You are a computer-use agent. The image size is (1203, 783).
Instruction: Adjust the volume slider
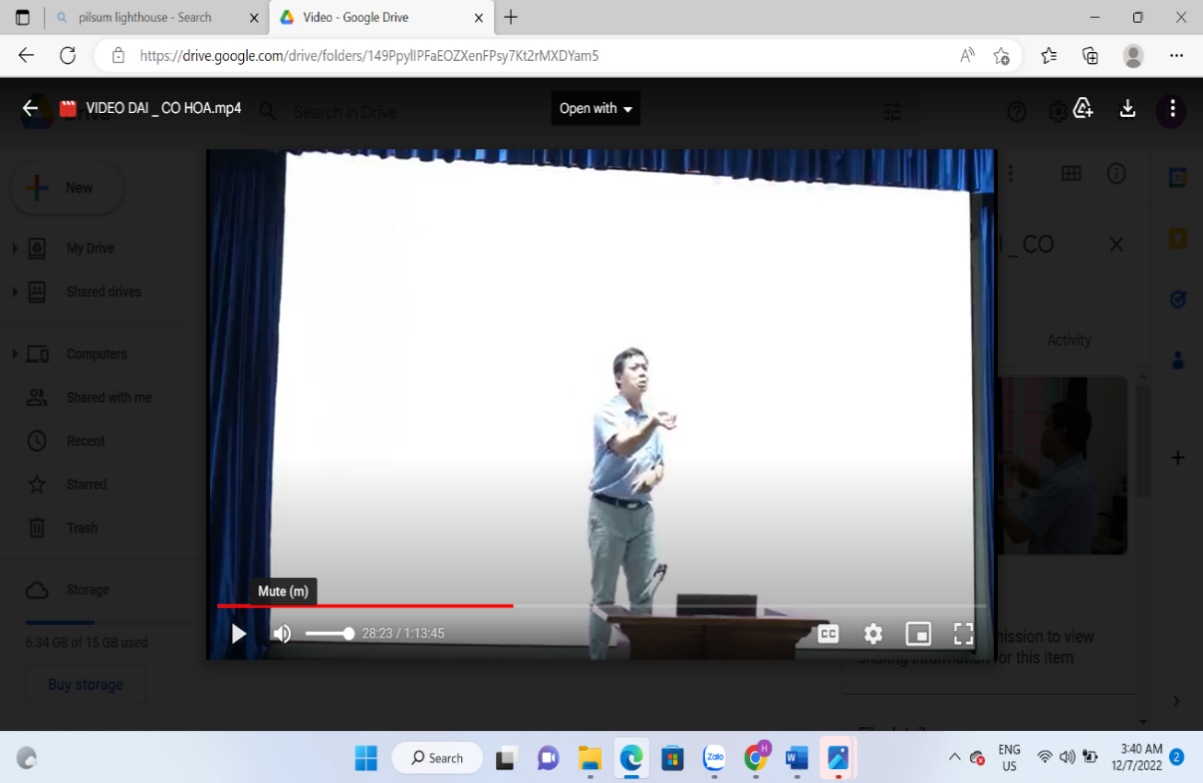point(330,633)
